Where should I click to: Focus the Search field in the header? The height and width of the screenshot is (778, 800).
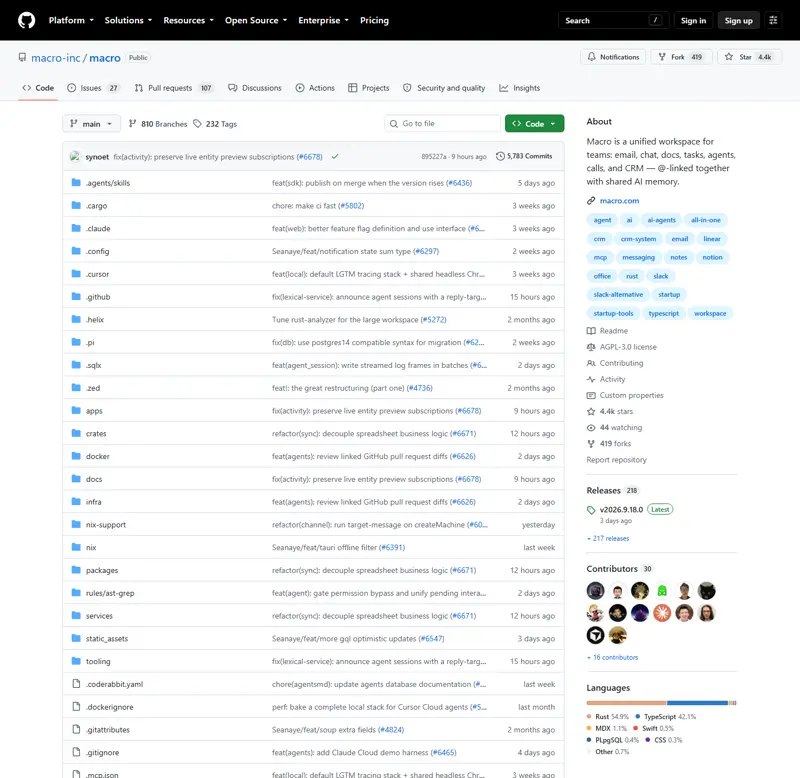[x=613, y=20]
